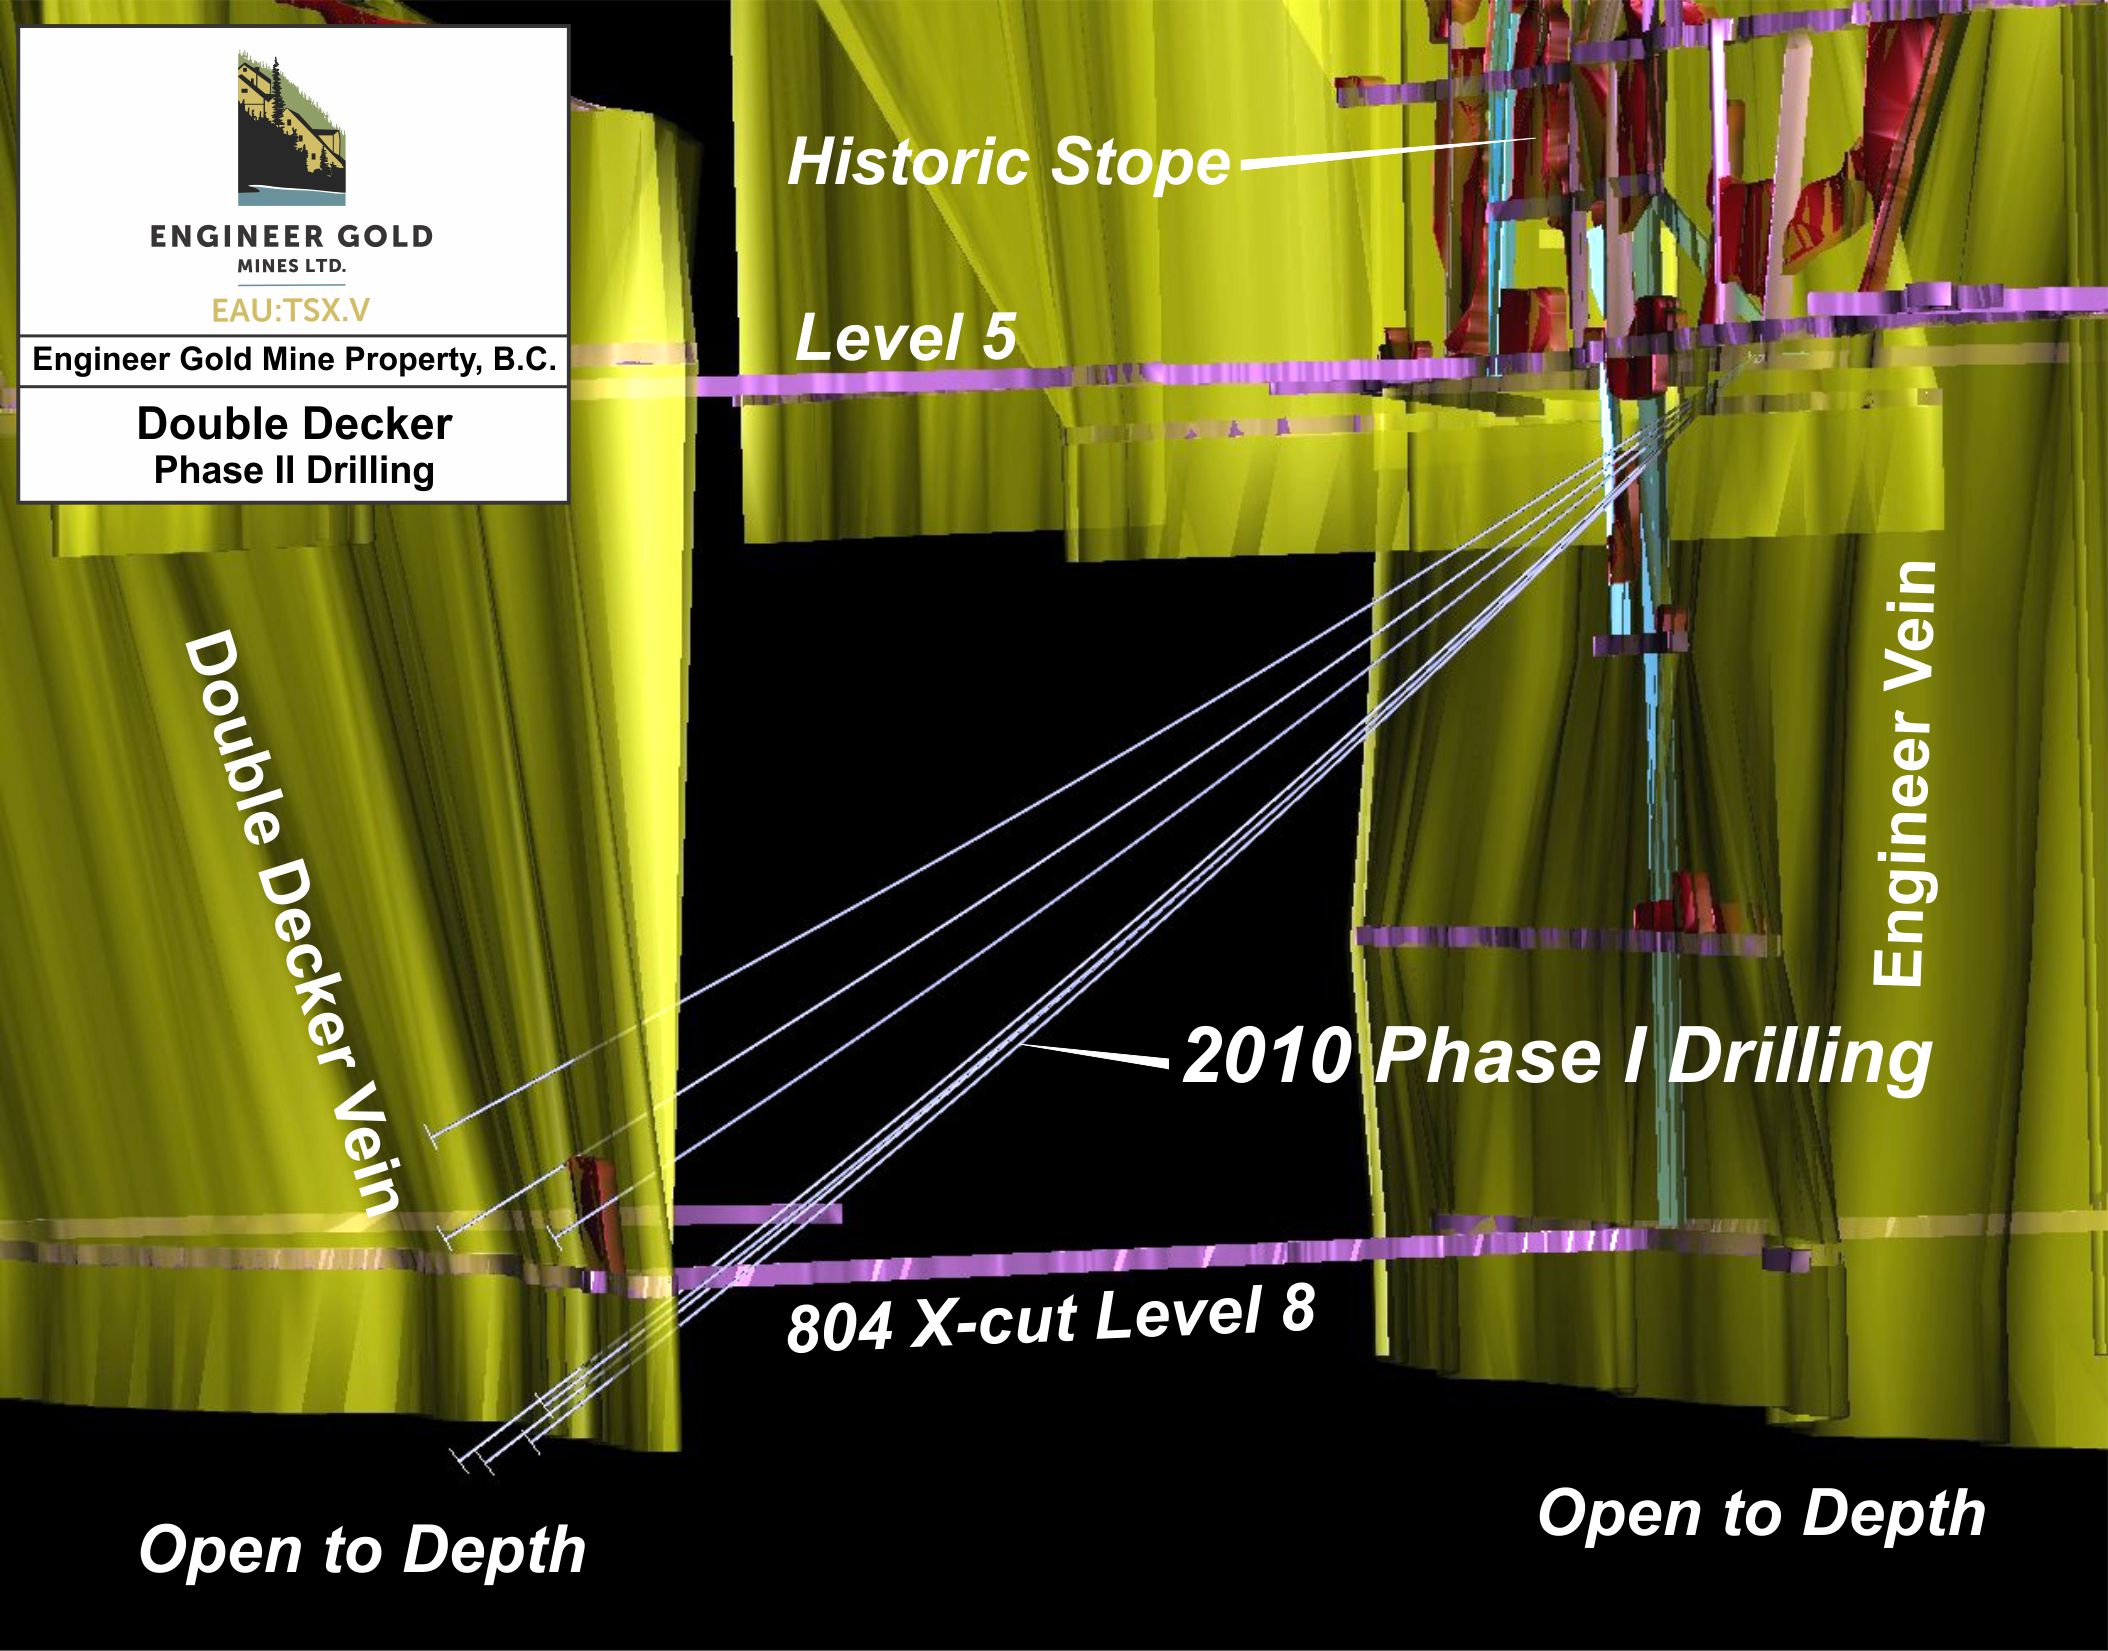Select the 'Engineer Vein' vertical label

[x=1904, y=774]
